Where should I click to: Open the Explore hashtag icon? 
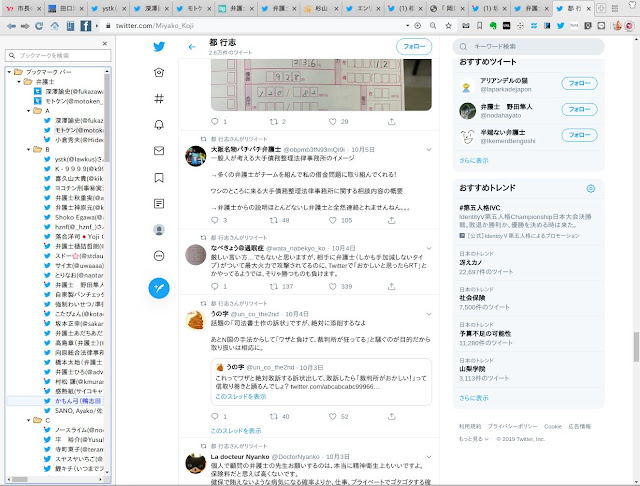pos(159,98)
